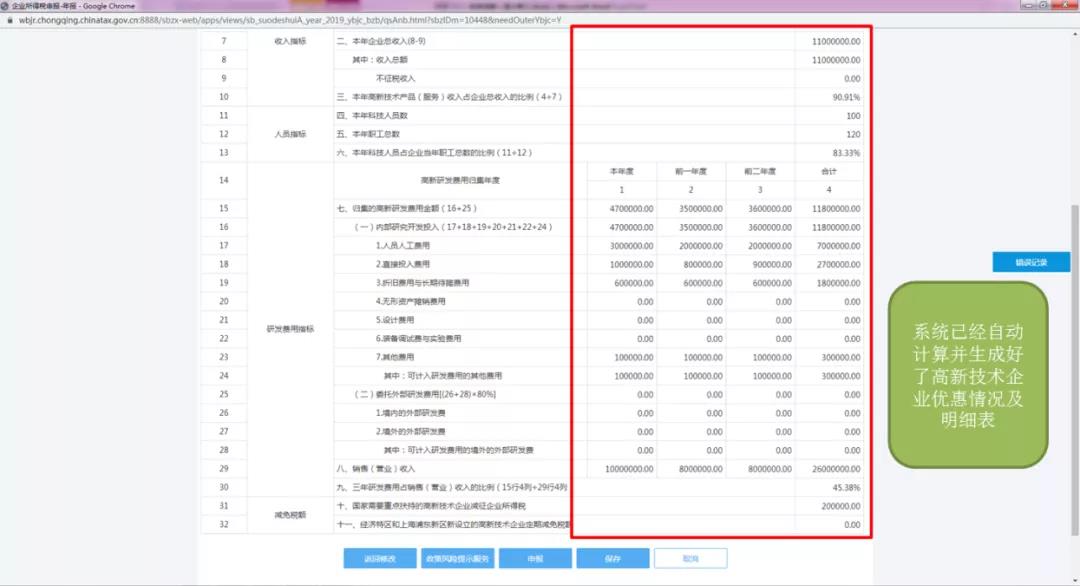Click 前二年度 折旧费用 cell 600000.00
The width and height of the screenshot is (1080, 586).
pos(760,283)
